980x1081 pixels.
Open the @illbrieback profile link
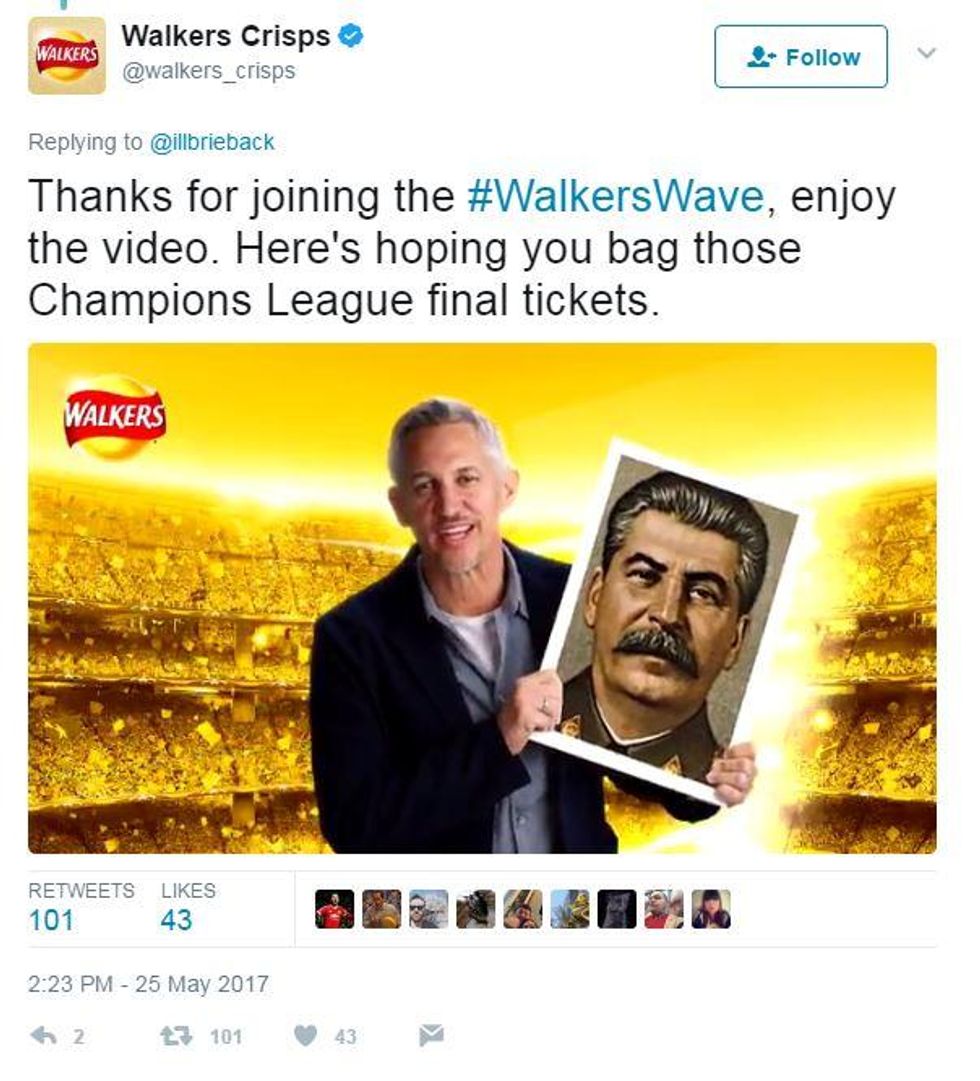pos(212,142)
